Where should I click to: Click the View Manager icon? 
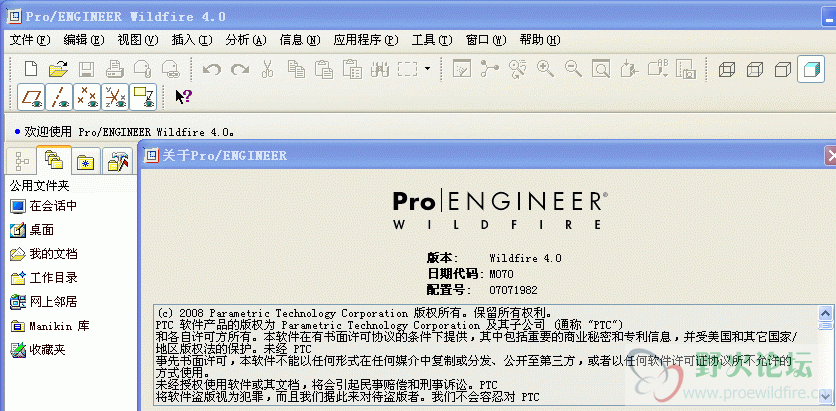coord(685,69)
